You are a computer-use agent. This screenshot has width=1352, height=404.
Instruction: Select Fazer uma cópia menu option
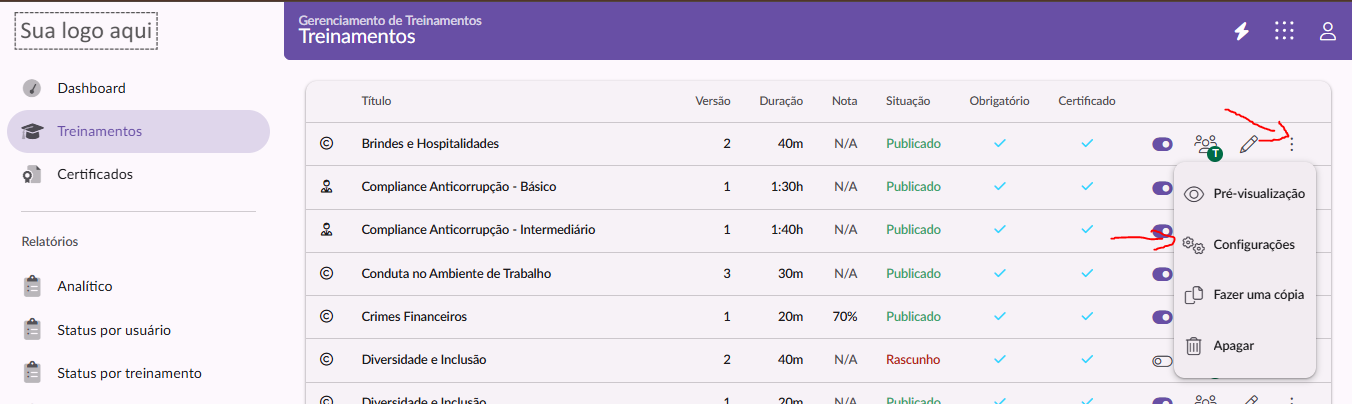click(1257, 295)
